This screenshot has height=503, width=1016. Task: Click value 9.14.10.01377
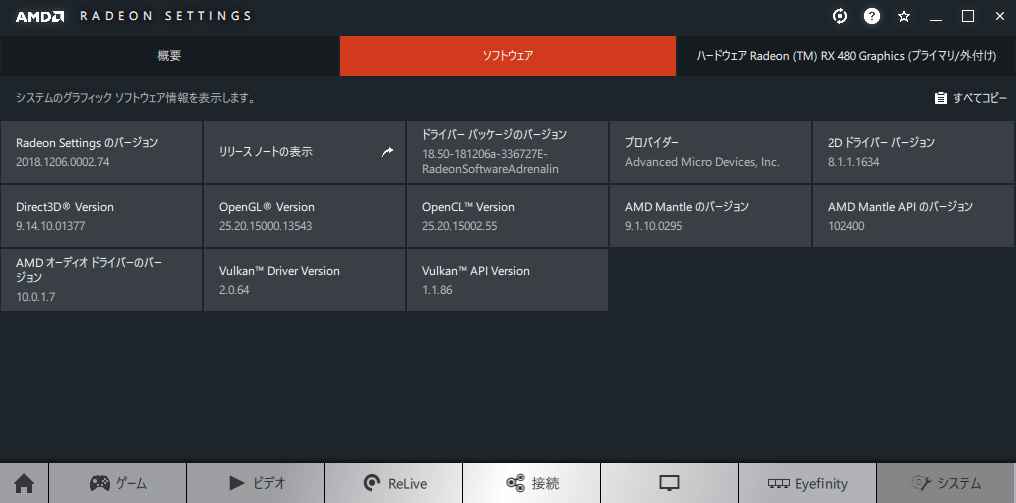coord(51,226)
